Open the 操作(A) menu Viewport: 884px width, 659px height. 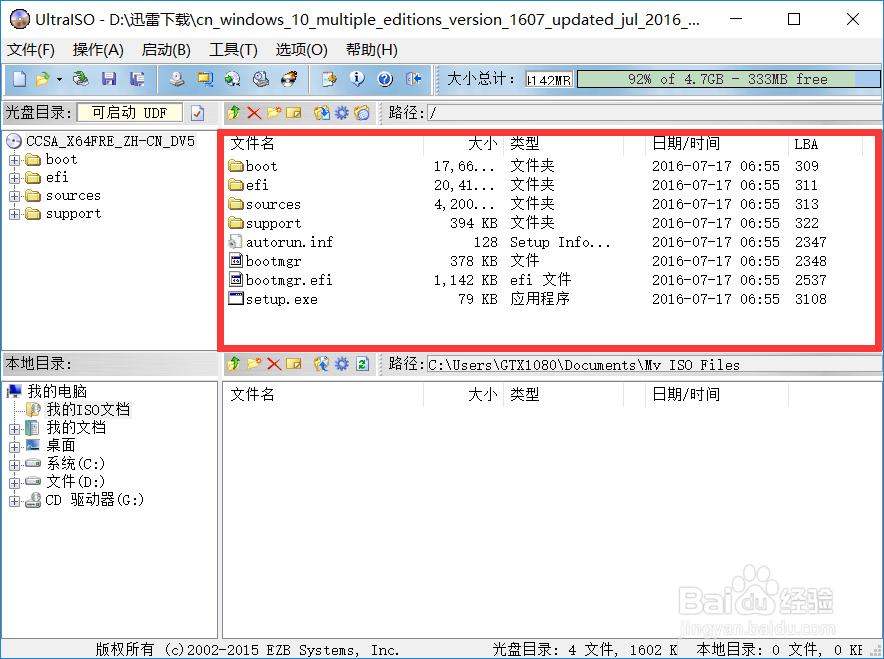[x=98, y=50]
